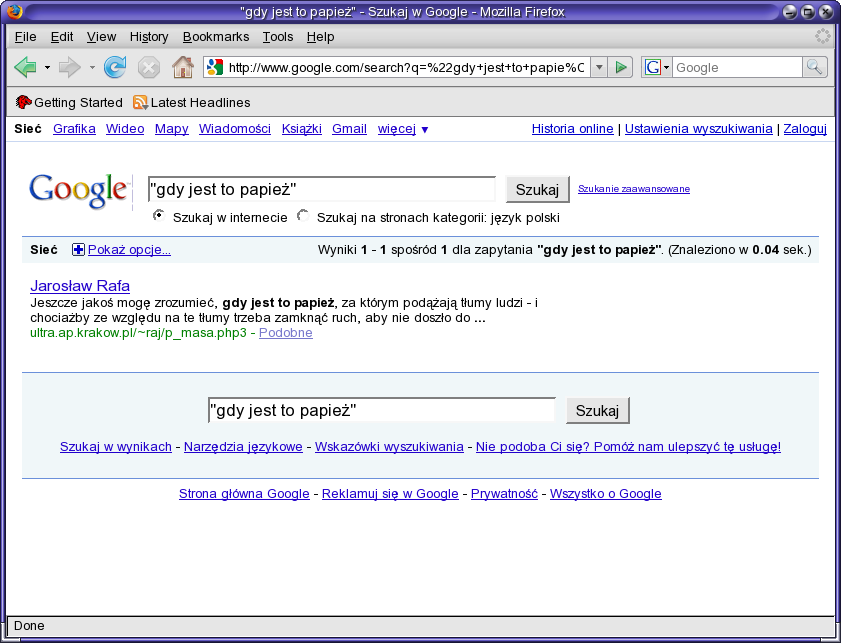Click the Prywatność link
The width and height of the screenshot is (841, 643).
504,493
